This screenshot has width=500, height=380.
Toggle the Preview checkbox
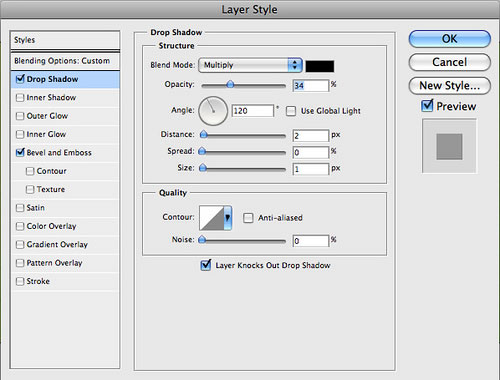pyautogui.click(x=427, y=106)
